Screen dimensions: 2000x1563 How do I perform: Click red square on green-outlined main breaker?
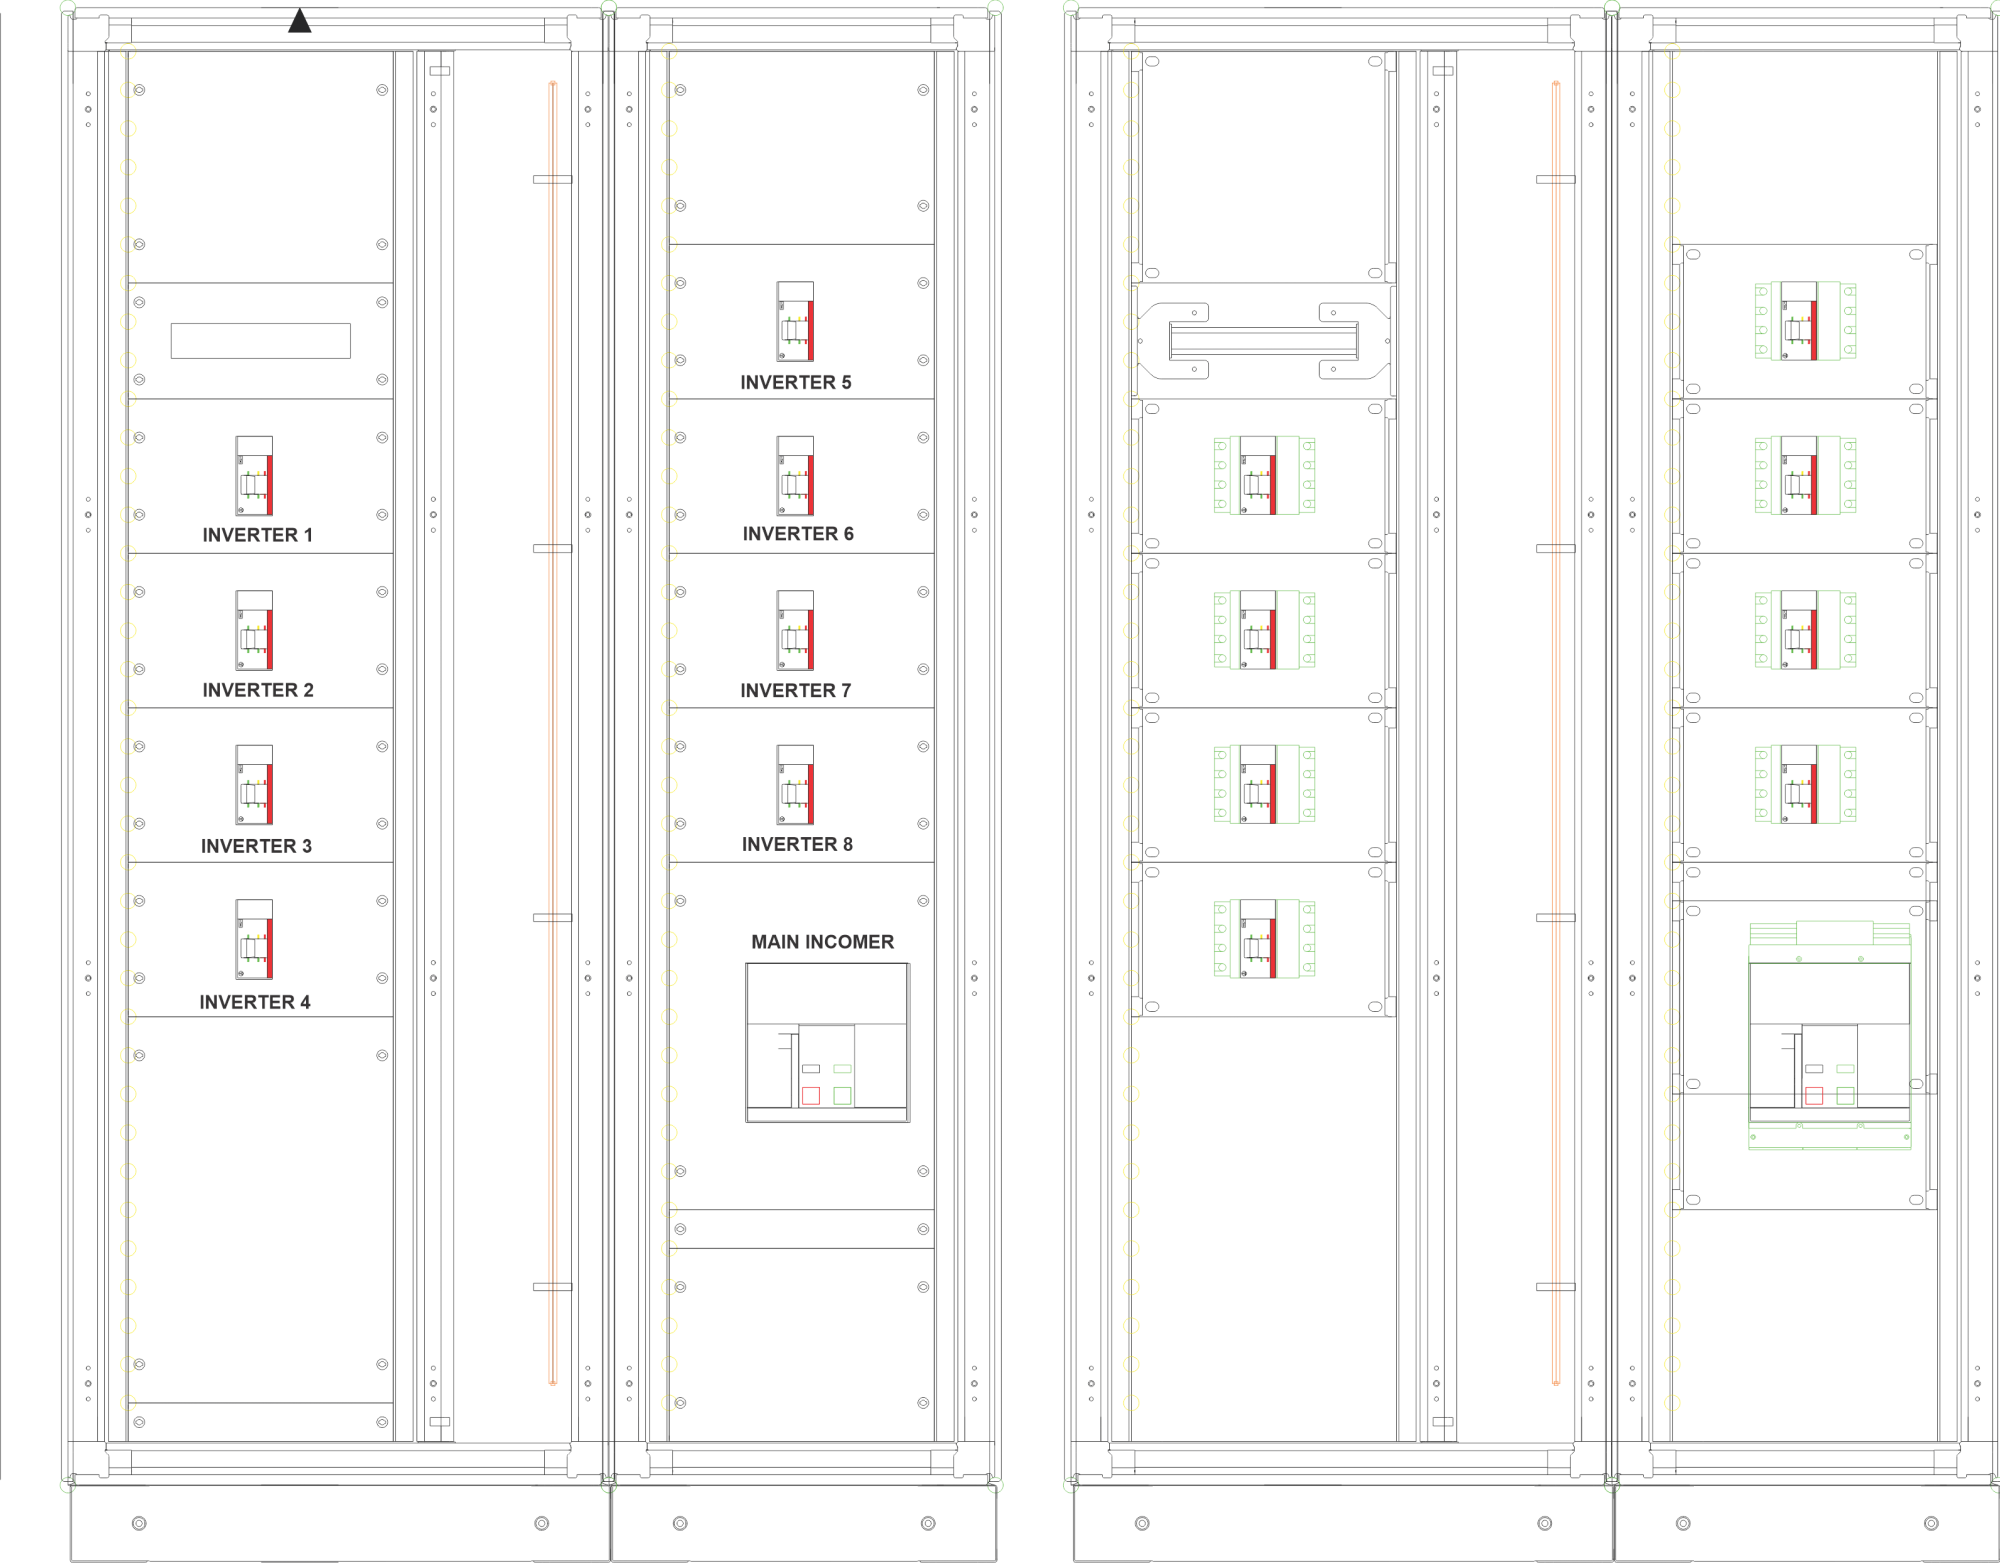point(1814,1096)
